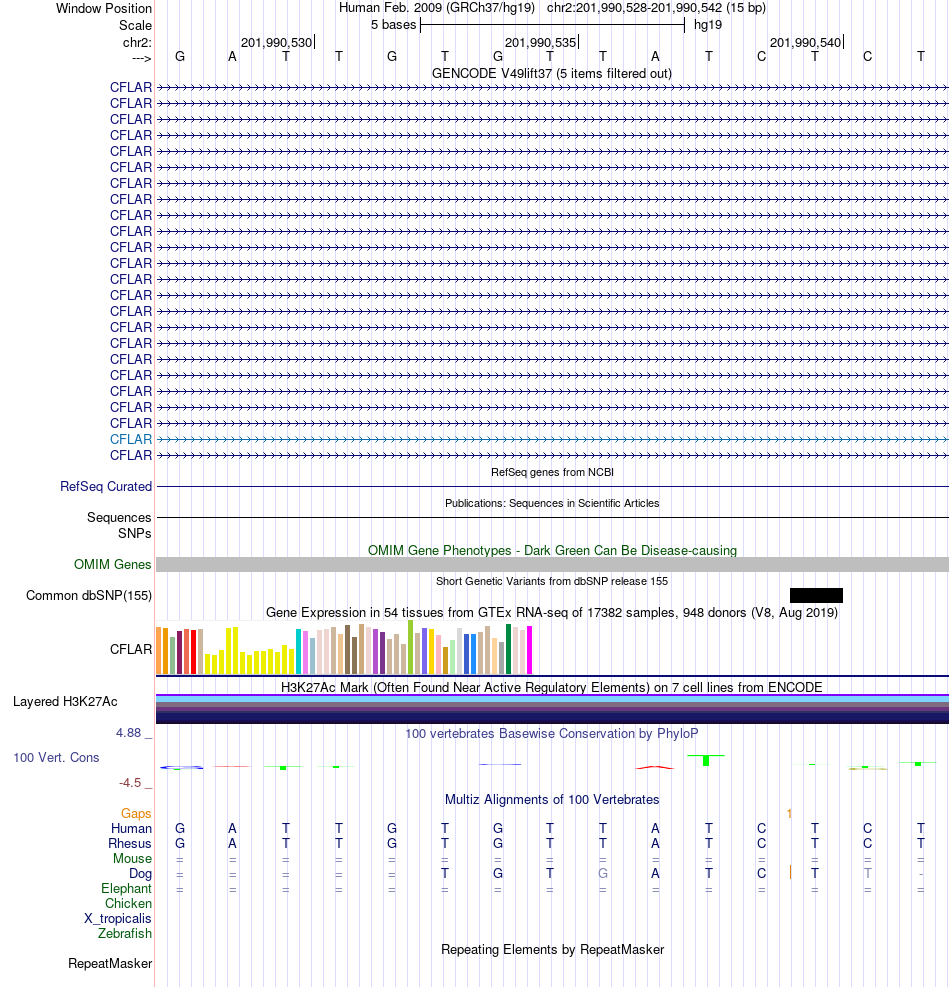The height and width of the screenshot is (987, 950).
Task: Click the 201,990,535 coordinate marker
Action: (541, 42)
